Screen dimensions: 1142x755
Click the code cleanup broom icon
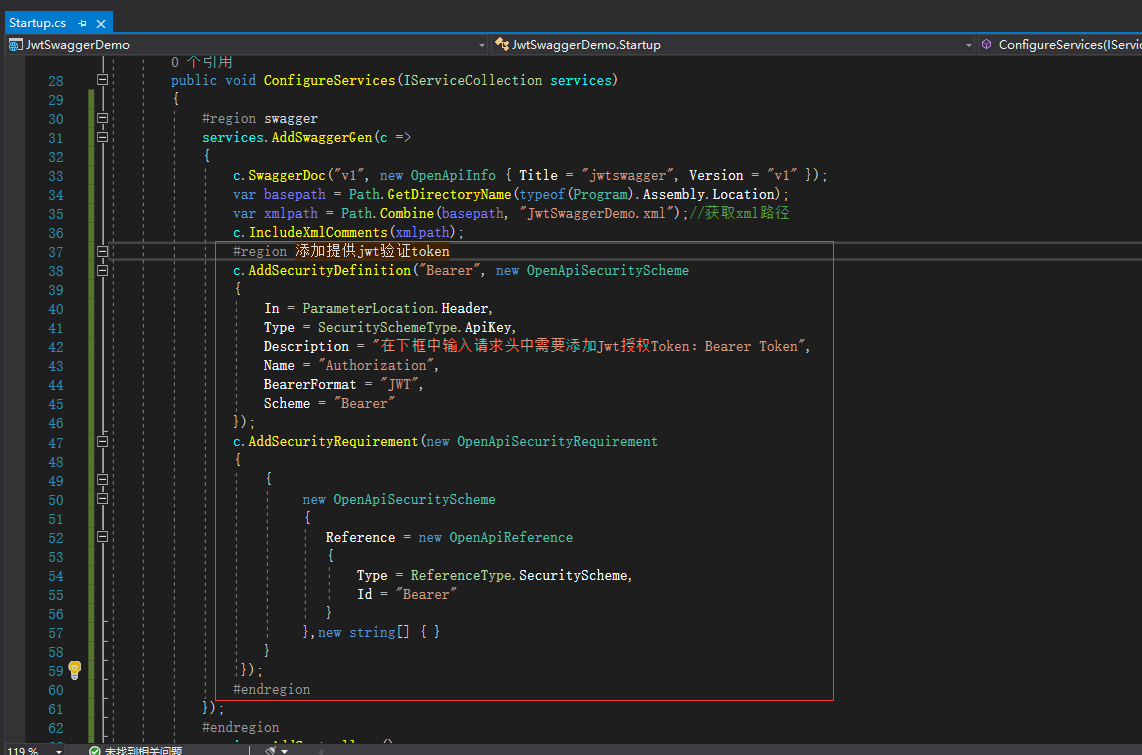click(x=270, y=750)
